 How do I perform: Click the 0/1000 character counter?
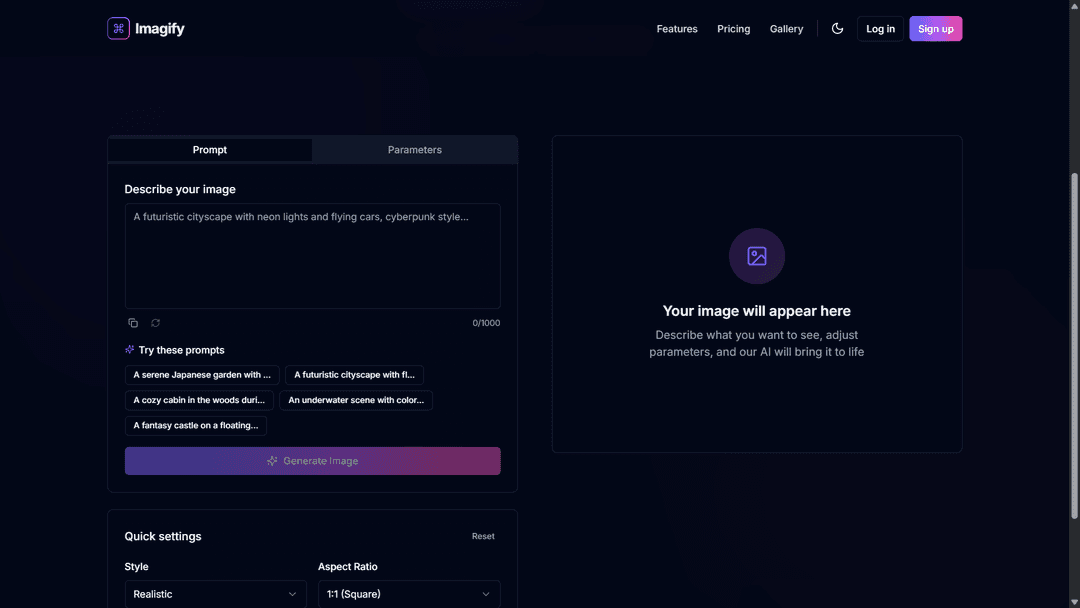486,323
